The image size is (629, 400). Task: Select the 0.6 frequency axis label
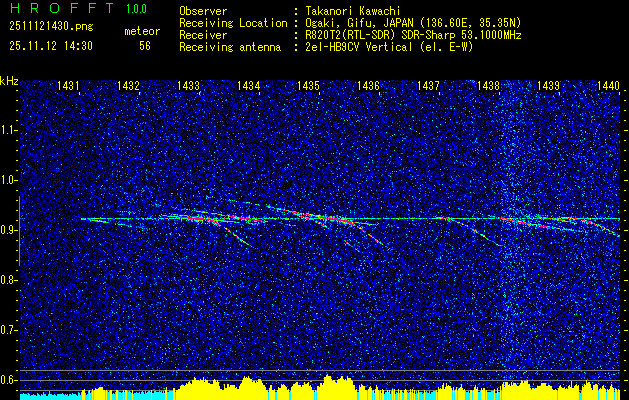(x=8, y=380)
